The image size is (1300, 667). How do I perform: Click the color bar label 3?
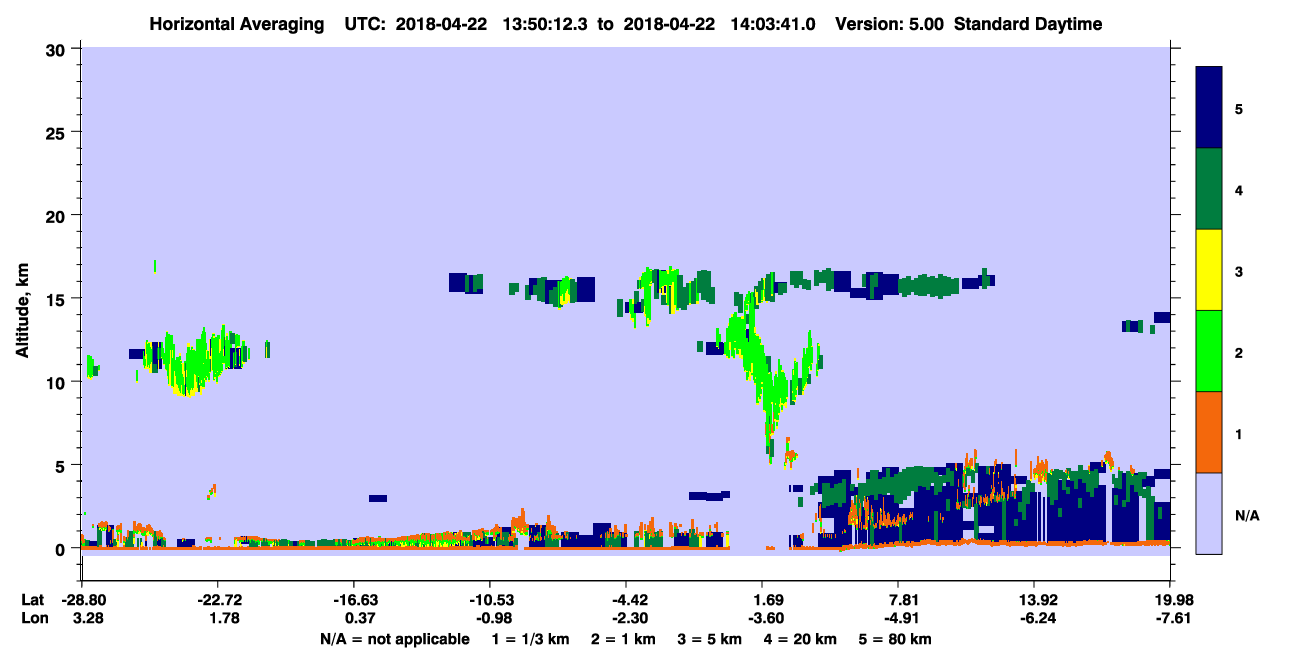tap(1239, 270)
